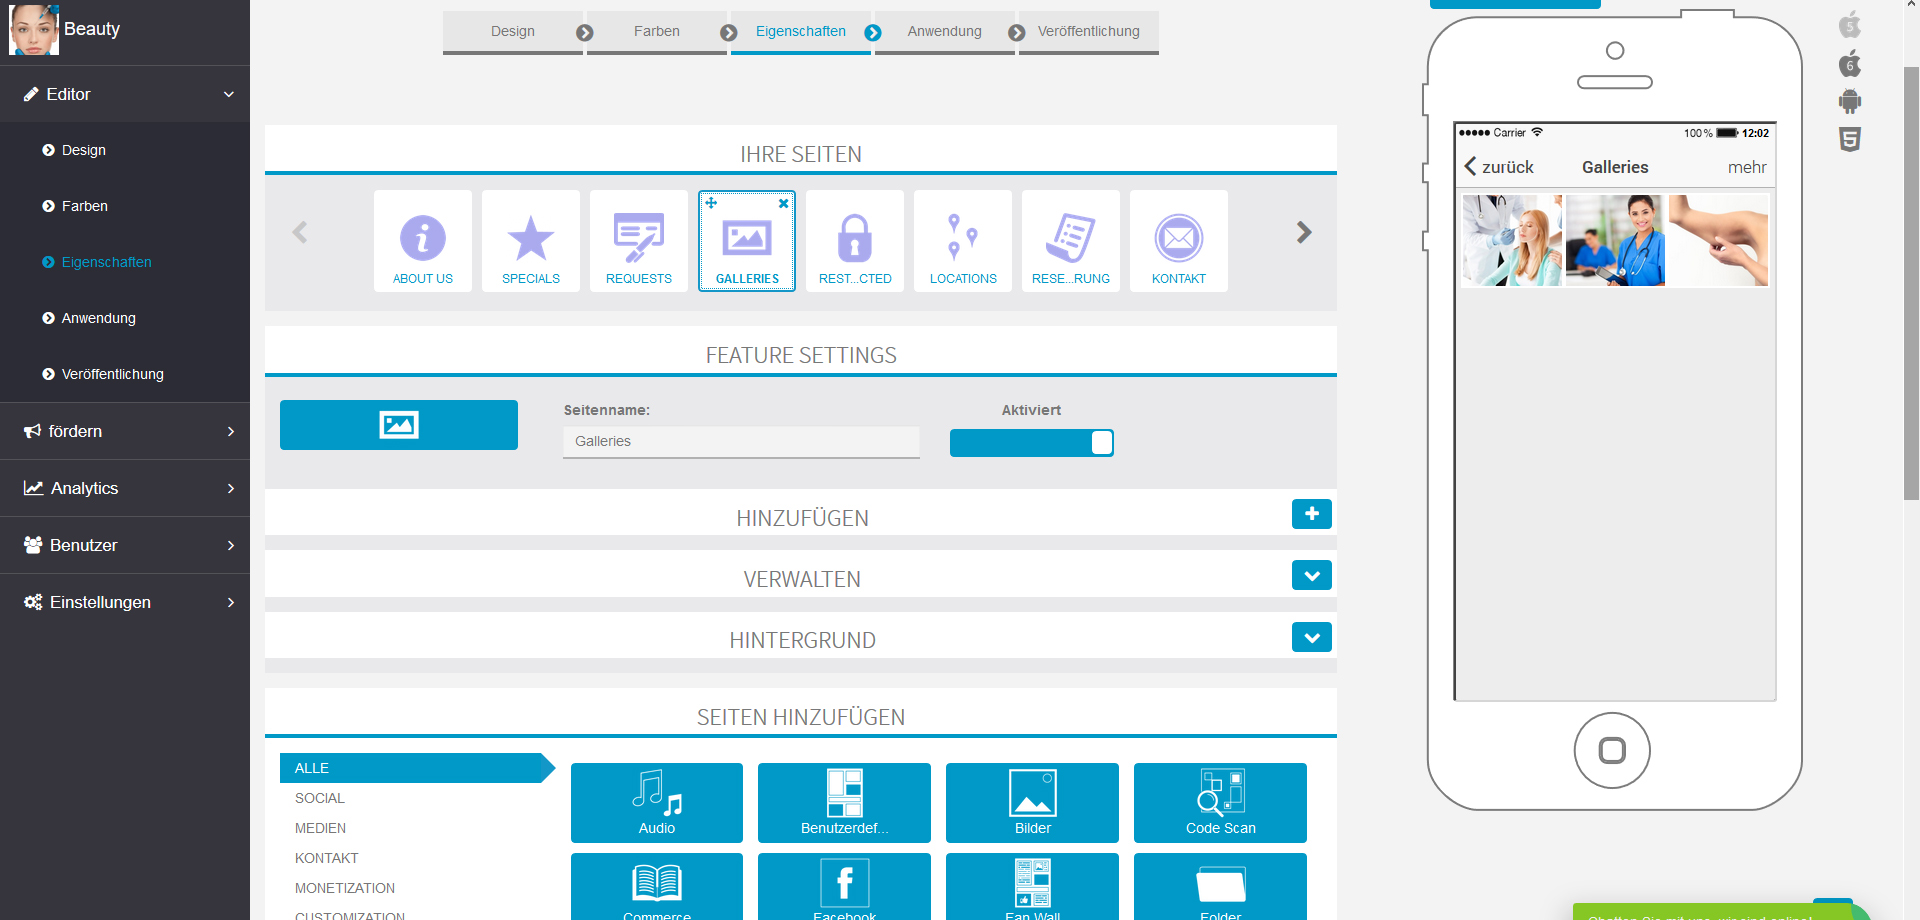Open the Eigenschaften wizard step
This screenshot has width=1920, height=920.
coord(801,32)
